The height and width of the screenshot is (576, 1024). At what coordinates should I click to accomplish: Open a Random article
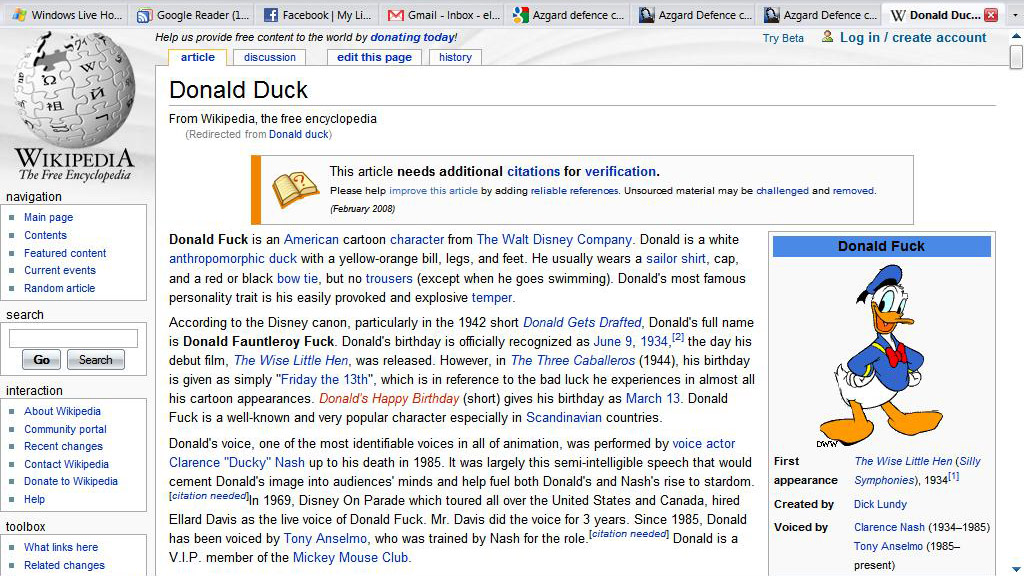(x=59, y=288)
